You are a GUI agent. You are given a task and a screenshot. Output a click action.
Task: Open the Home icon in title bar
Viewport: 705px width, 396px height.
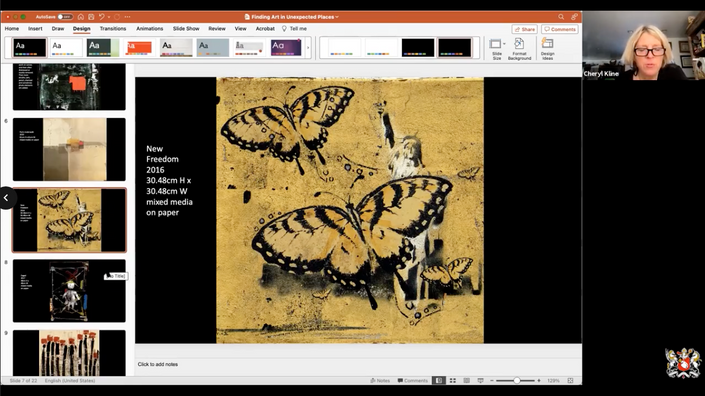pyautogui.click(x=80, y=17)
